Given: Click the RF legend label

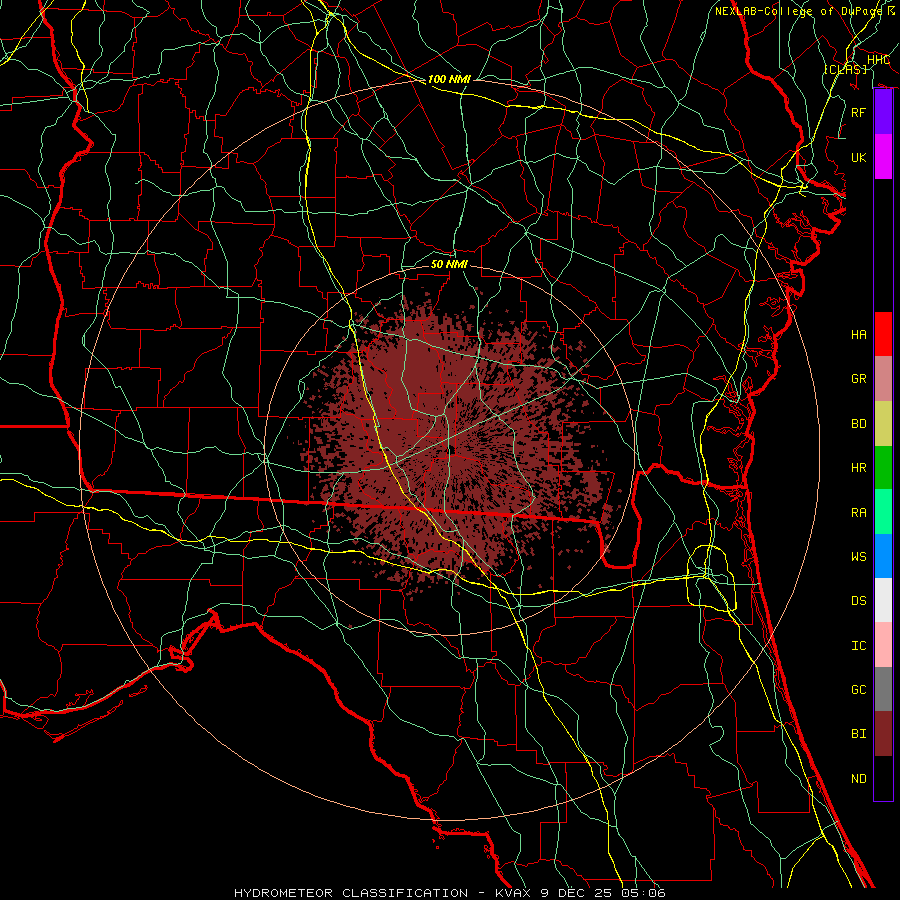Looking at the screenshot, I should point(859,112).
